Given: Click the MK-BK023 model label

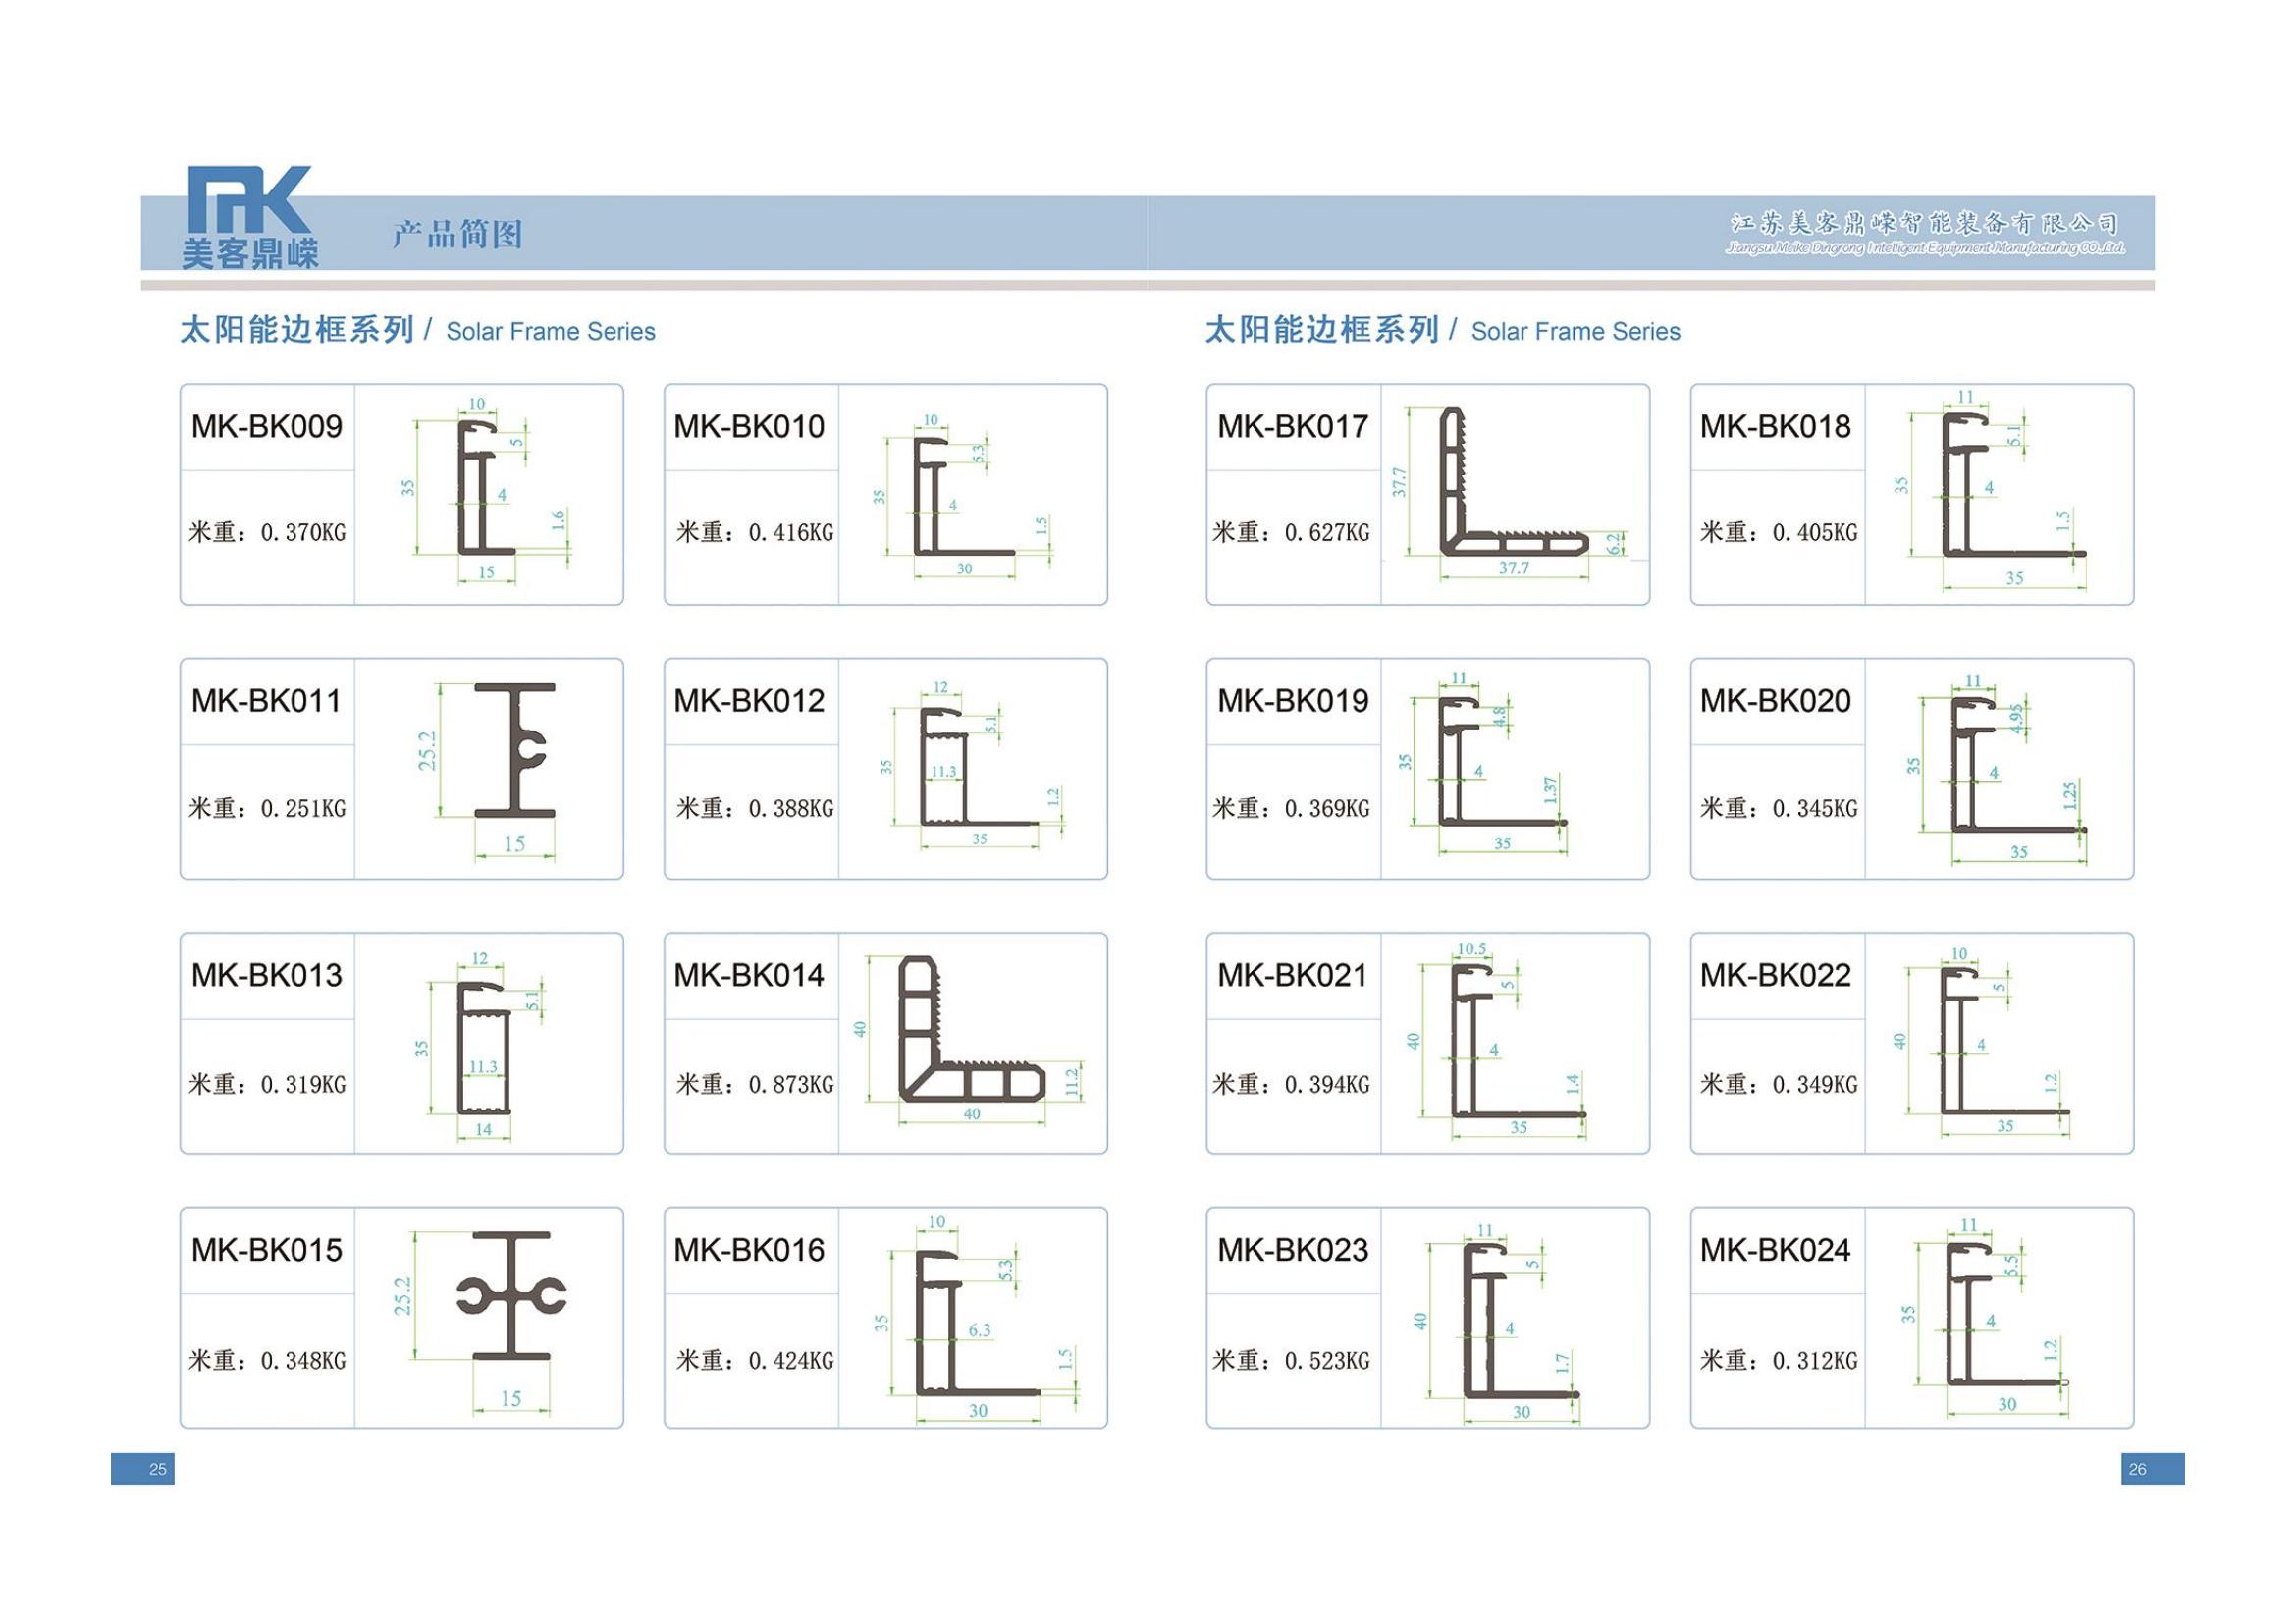Looking at the screenshot, I should tap(1293, 1250).
